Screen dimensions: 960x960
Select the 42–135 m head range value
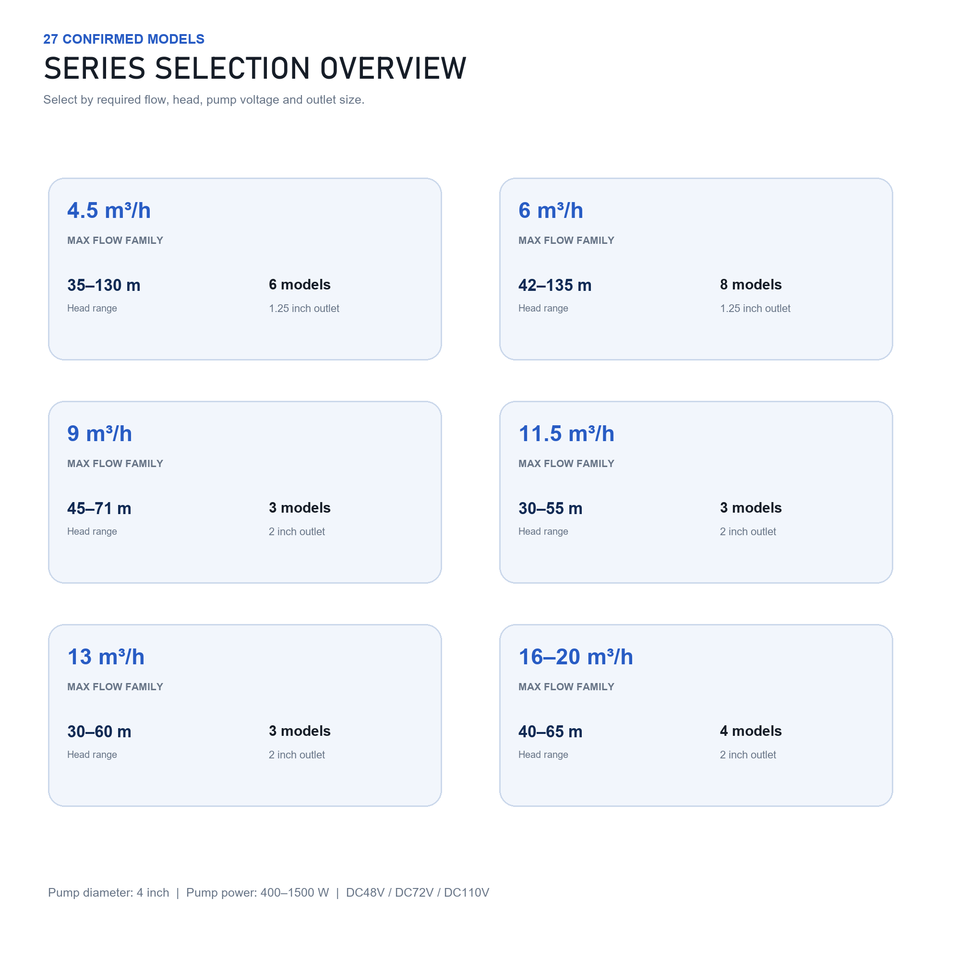click(x=555, y=285)
